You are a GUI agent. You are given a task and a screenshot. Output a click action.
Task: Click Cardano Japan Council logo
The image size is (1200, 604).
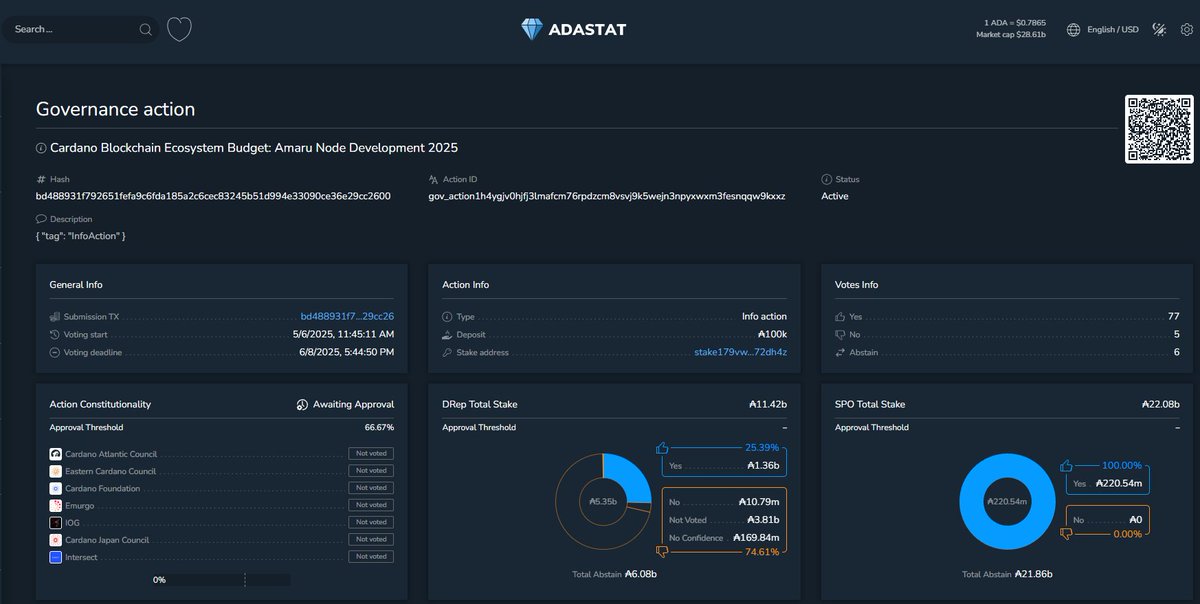pyautogui.click(x=56, y=540)
